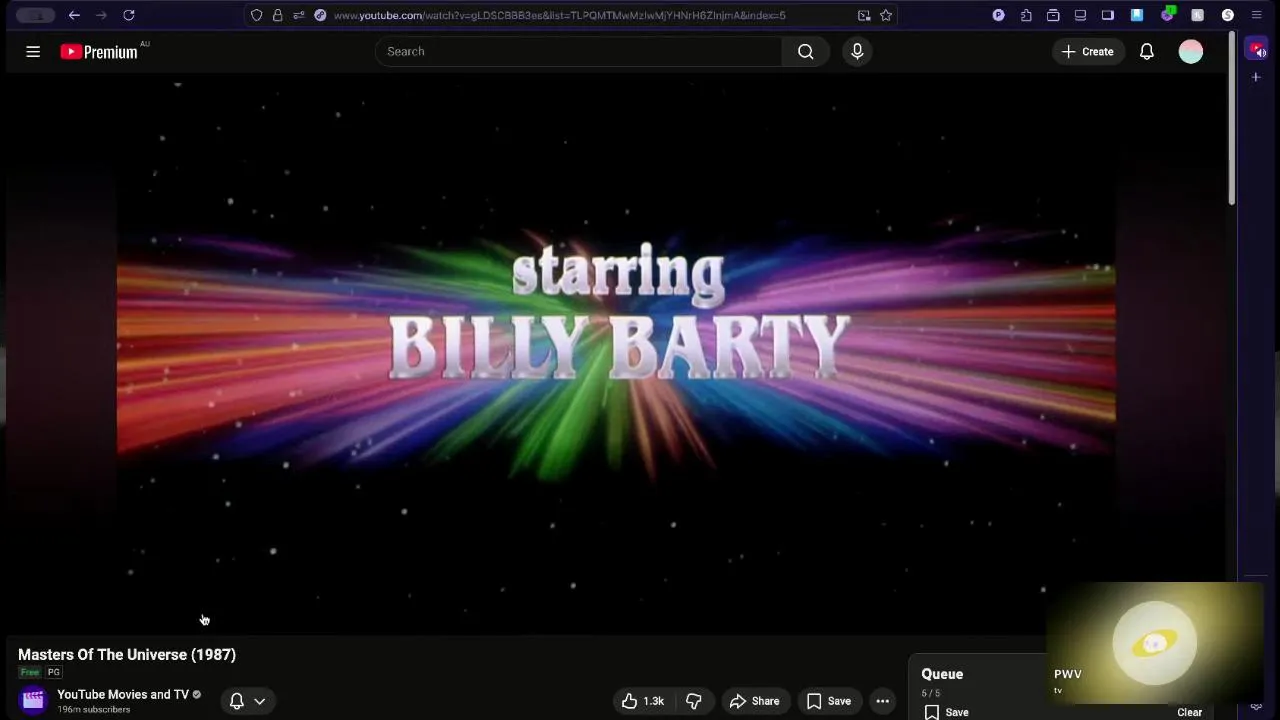Image resolution: width=1280 pixels, height=720 pixels.
Task: Bookmark this page with the star
Action: pos(886,15)
